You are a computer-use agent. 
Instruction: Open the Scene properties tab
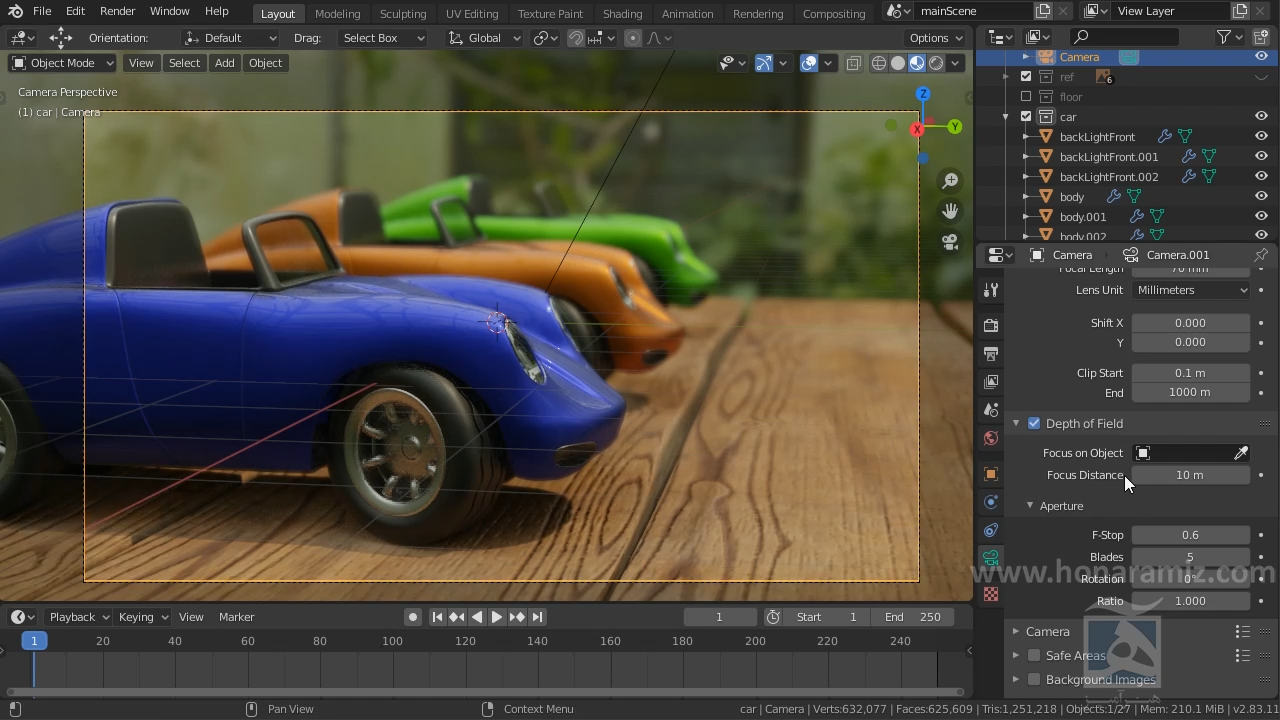(991, 410)
